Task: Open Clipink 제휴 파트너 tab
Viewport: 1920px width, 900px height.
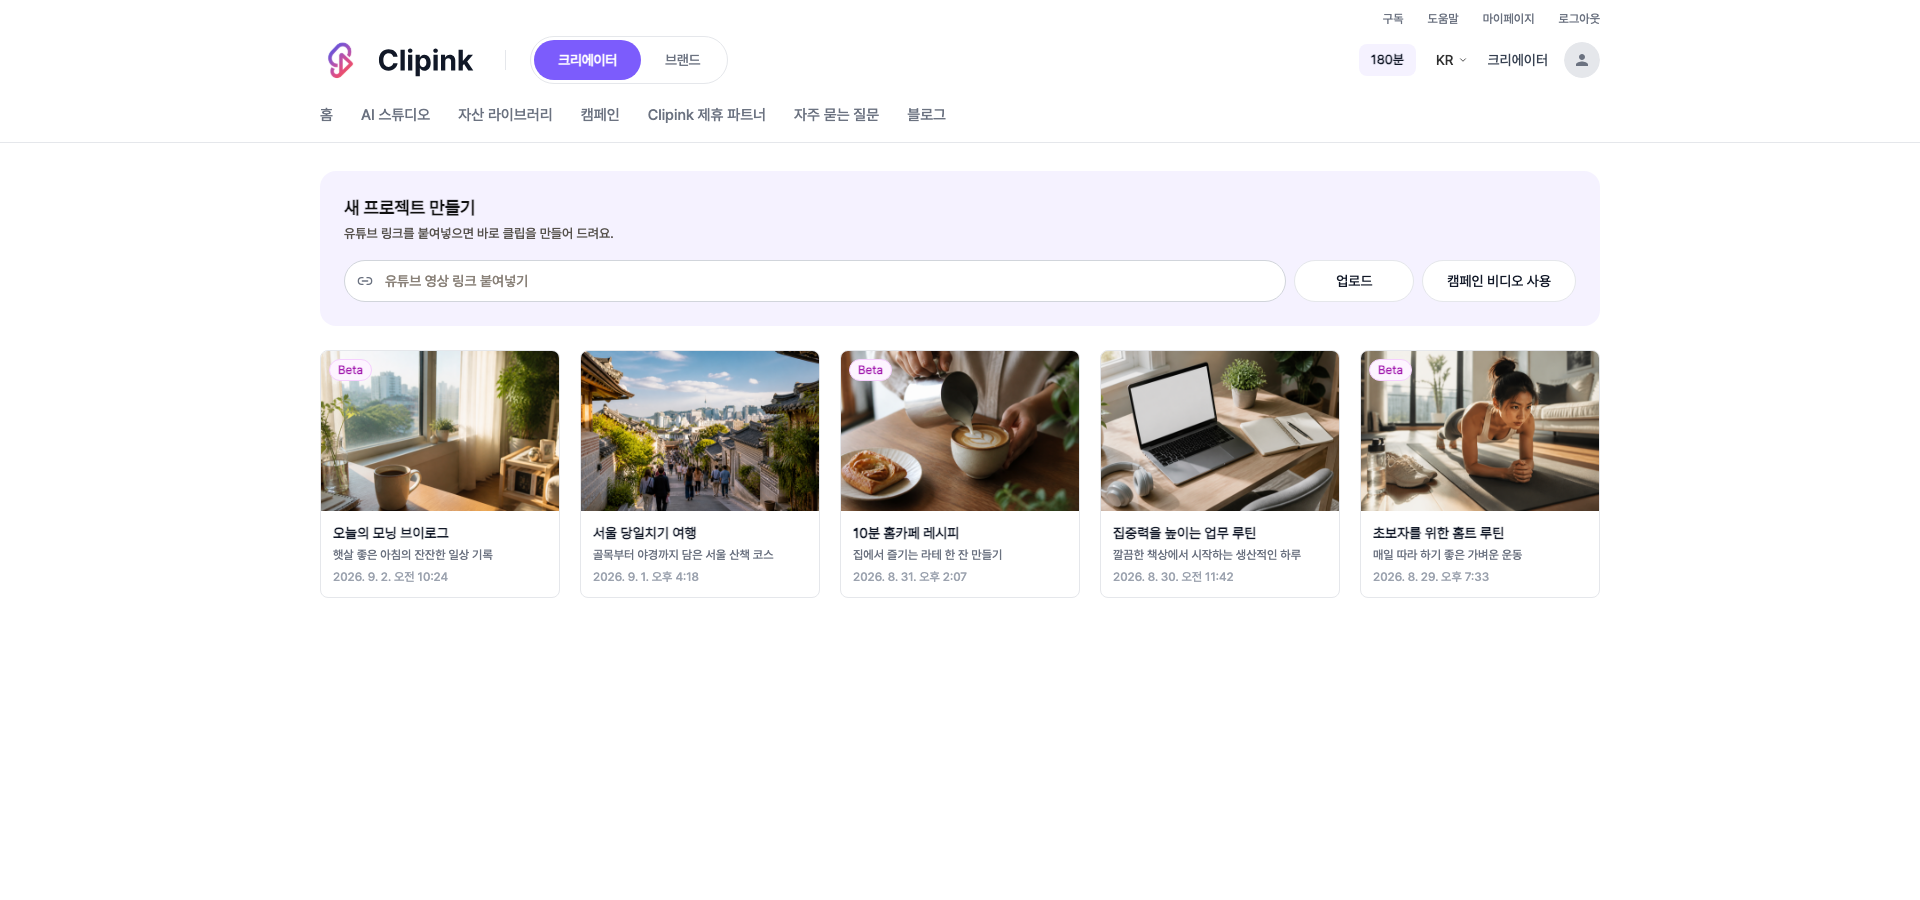Action: coord(706,115)
